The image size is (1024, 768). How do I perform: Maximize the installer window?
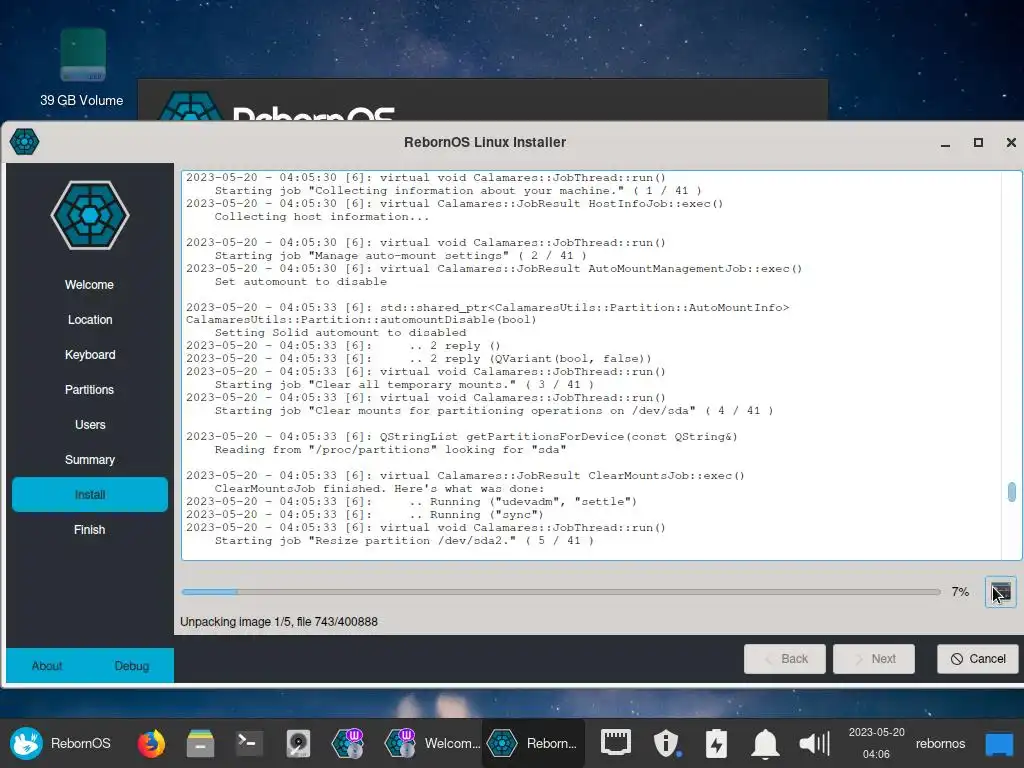978,142
